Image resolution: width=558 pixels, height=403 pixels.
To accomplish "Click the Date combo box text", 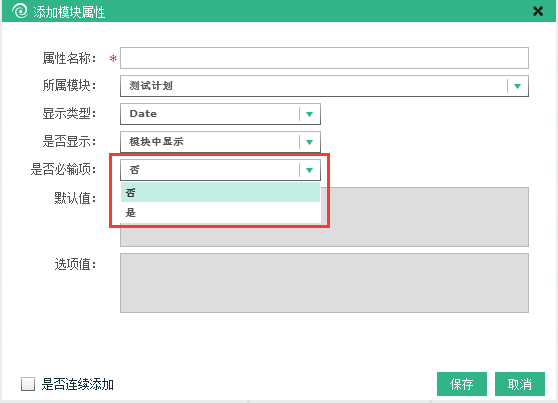I will 143,114.
